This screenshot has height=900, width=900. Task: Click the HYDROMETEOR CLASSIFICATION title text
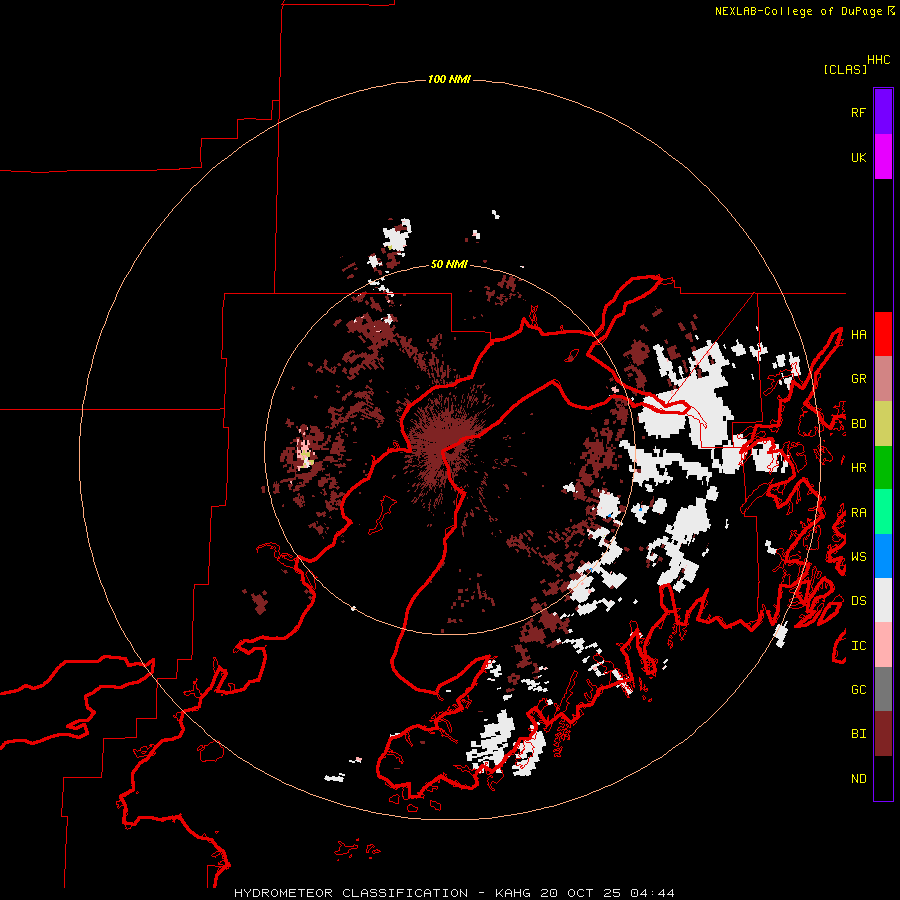351,893
